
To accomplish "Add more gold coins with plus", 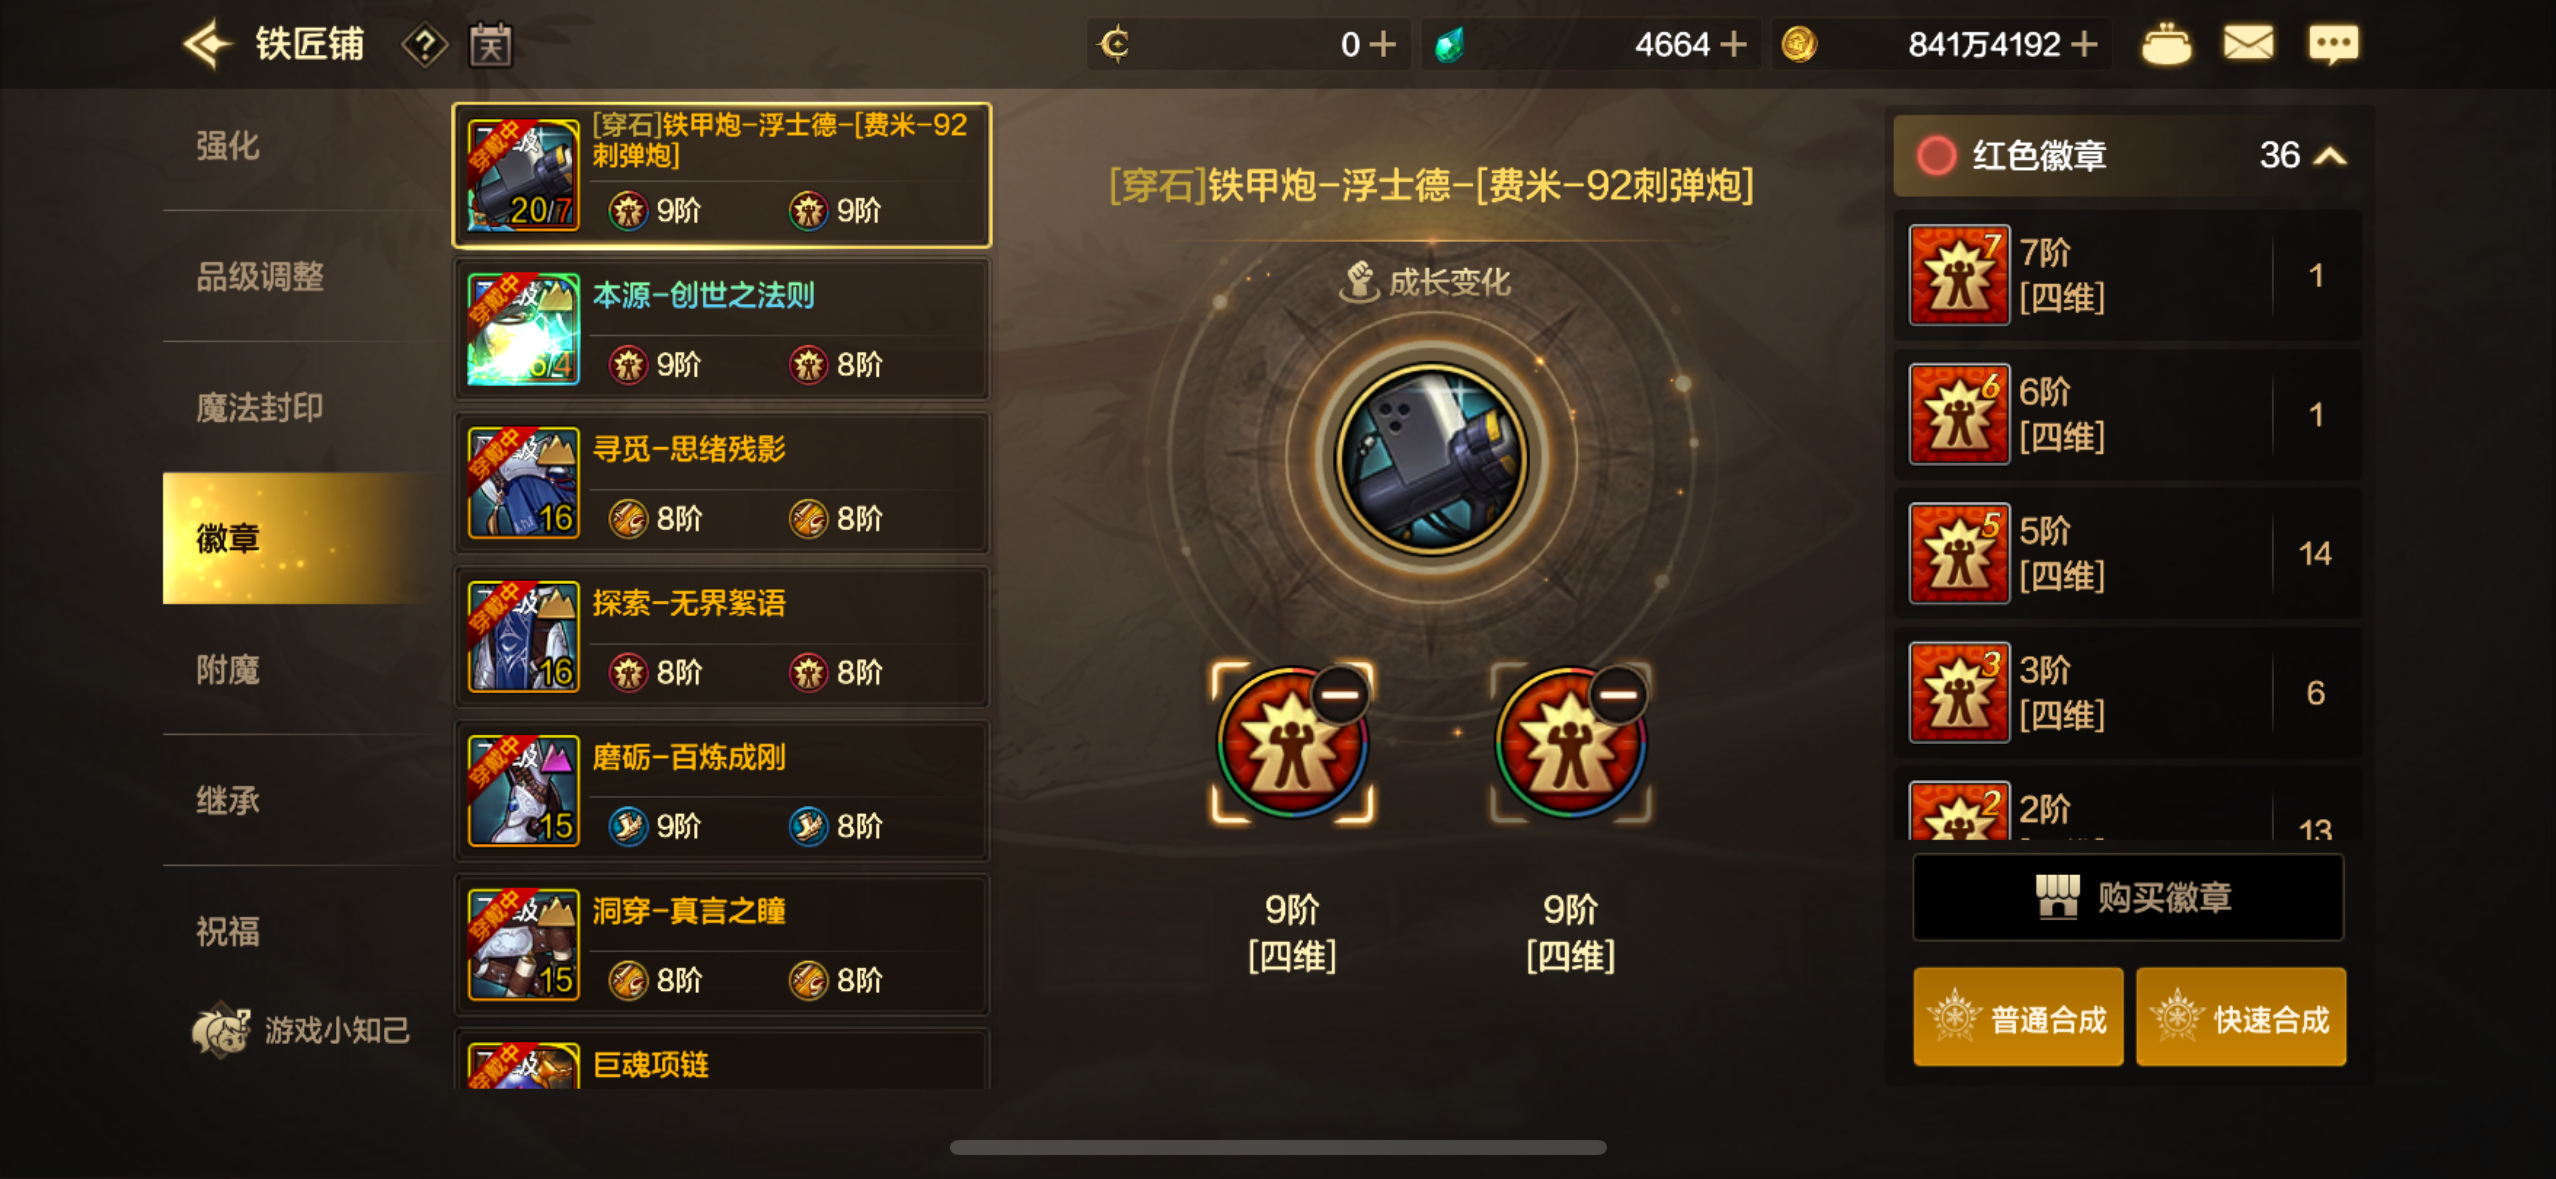I will (x=2084, y=45).
